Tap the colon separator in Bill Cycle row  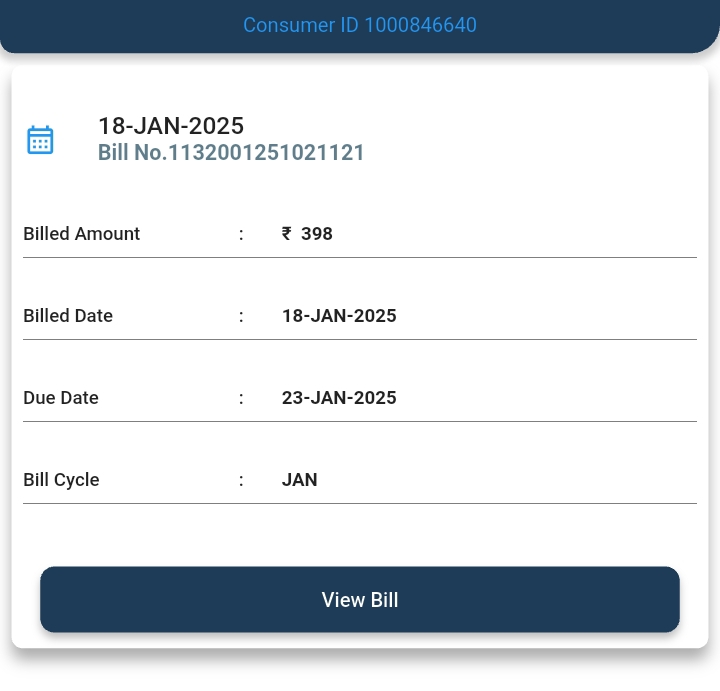241,480
